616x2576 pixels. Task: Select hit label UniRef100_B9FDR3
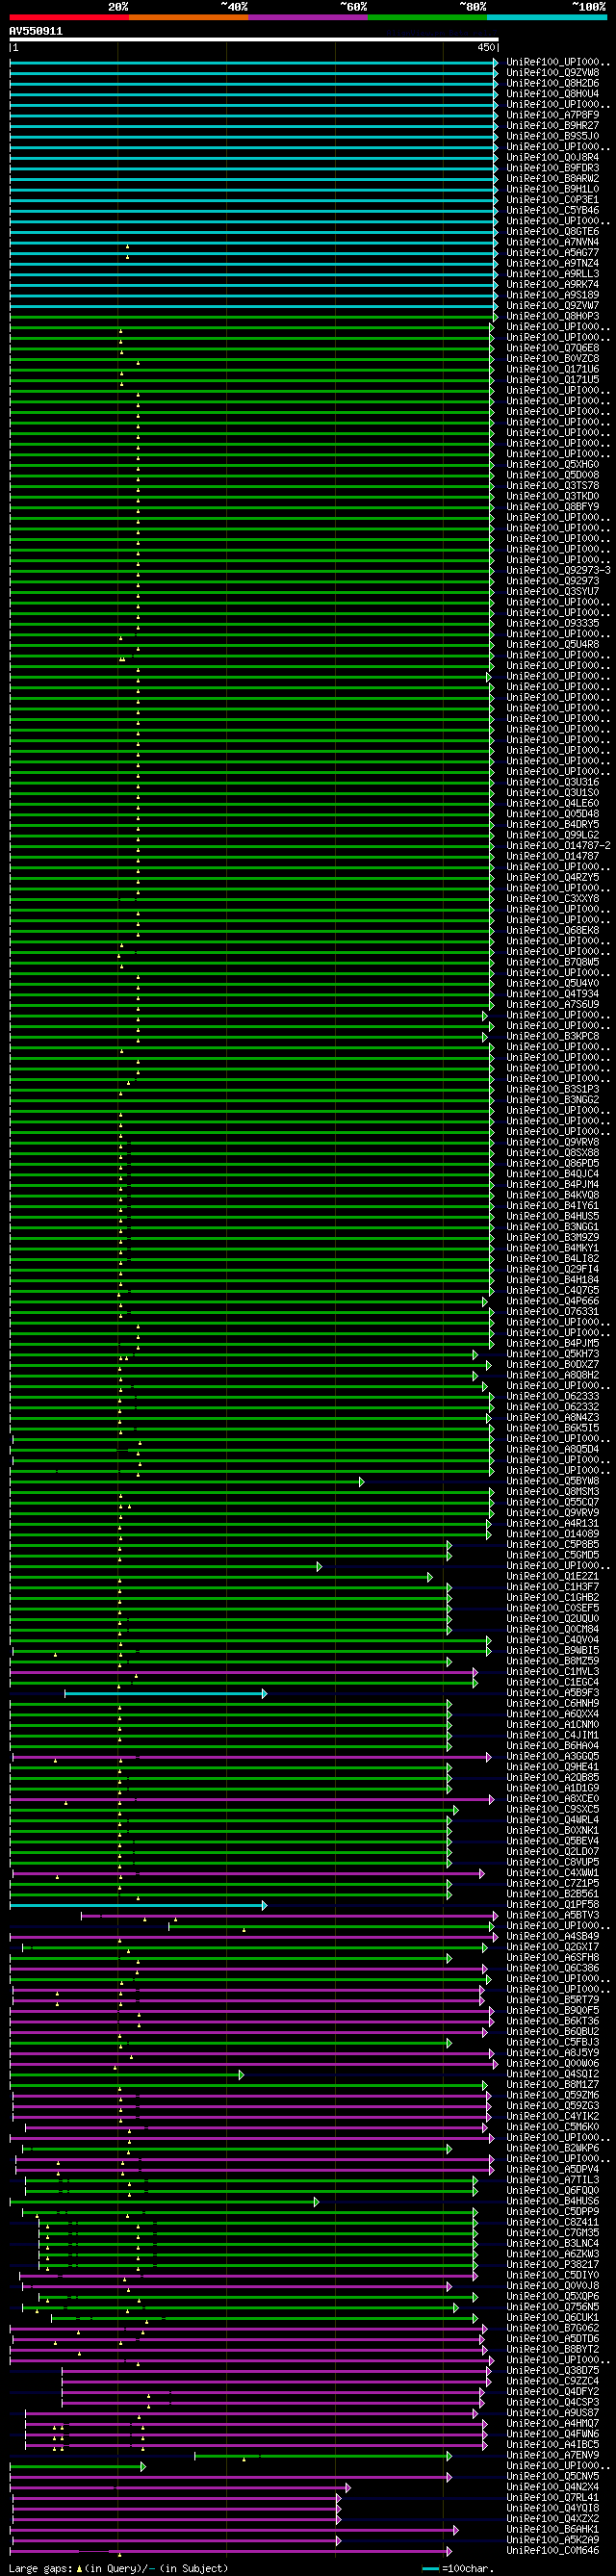click(553, 168)
